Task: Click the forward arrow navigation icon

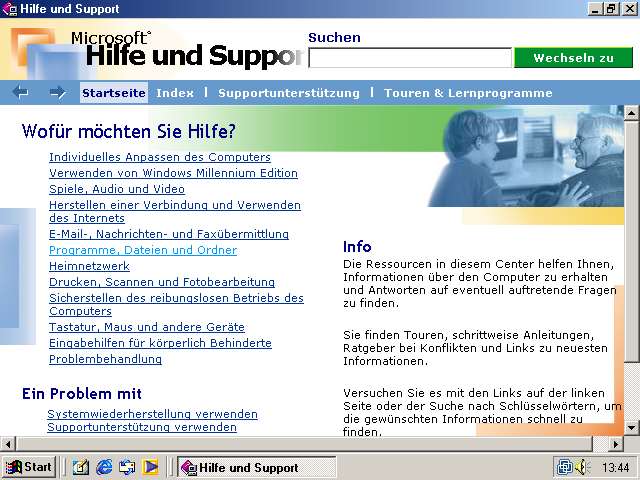Action: pyautogui.click(x=57, y=93)
